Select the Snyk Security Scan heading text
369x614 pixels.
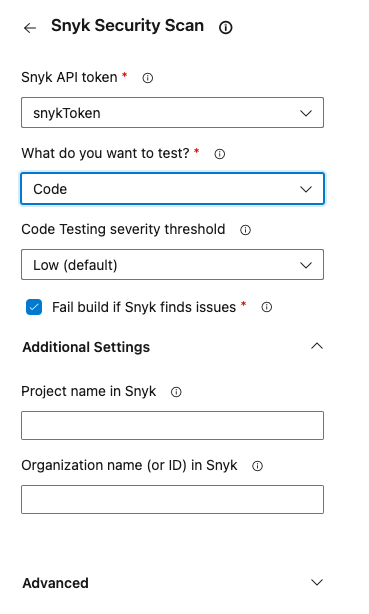(127, 26)
